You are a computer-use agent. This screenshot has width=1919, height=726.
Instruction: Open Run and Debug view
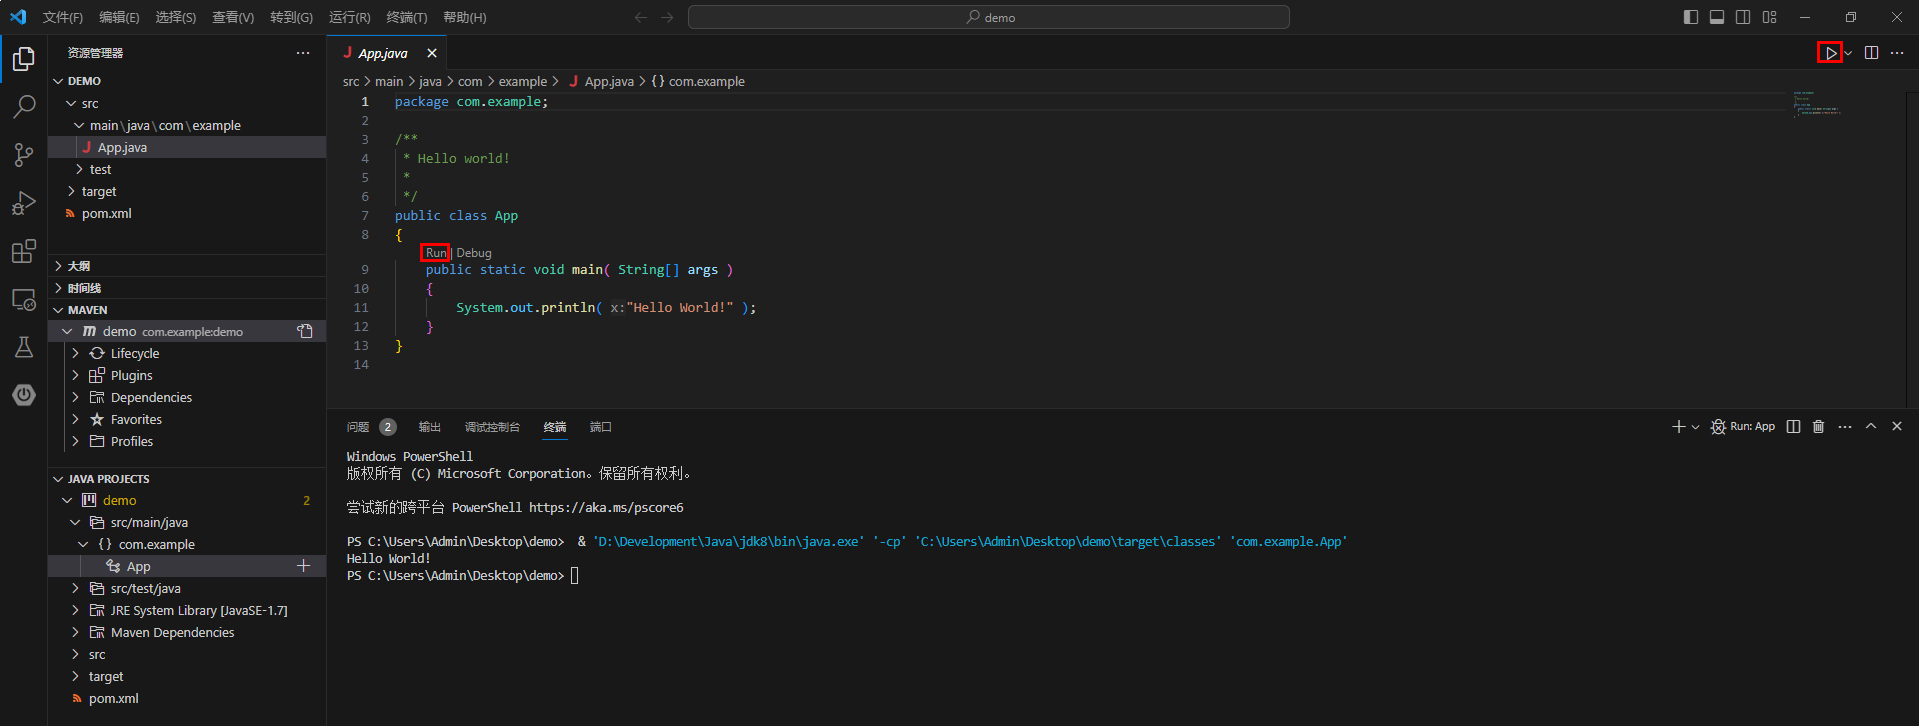pos(24,203)
